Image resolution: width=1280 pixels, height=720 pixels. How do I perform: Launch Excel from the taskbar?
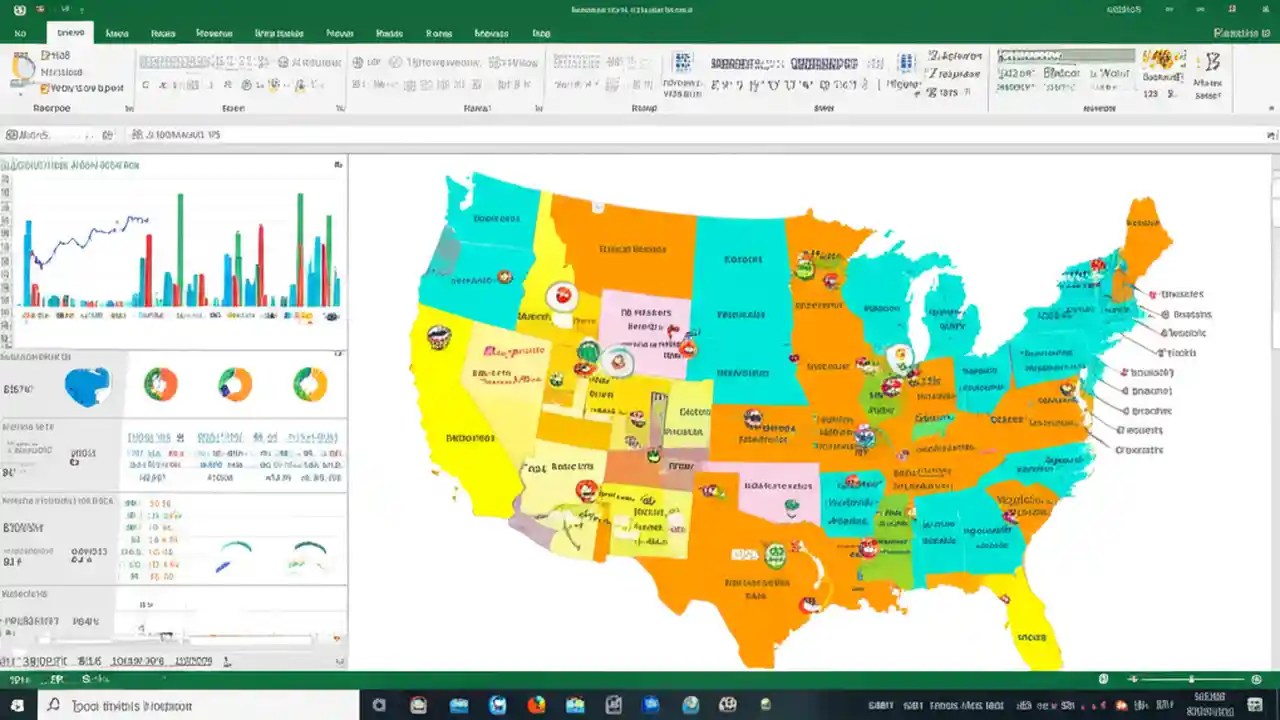tap(765, 705)
